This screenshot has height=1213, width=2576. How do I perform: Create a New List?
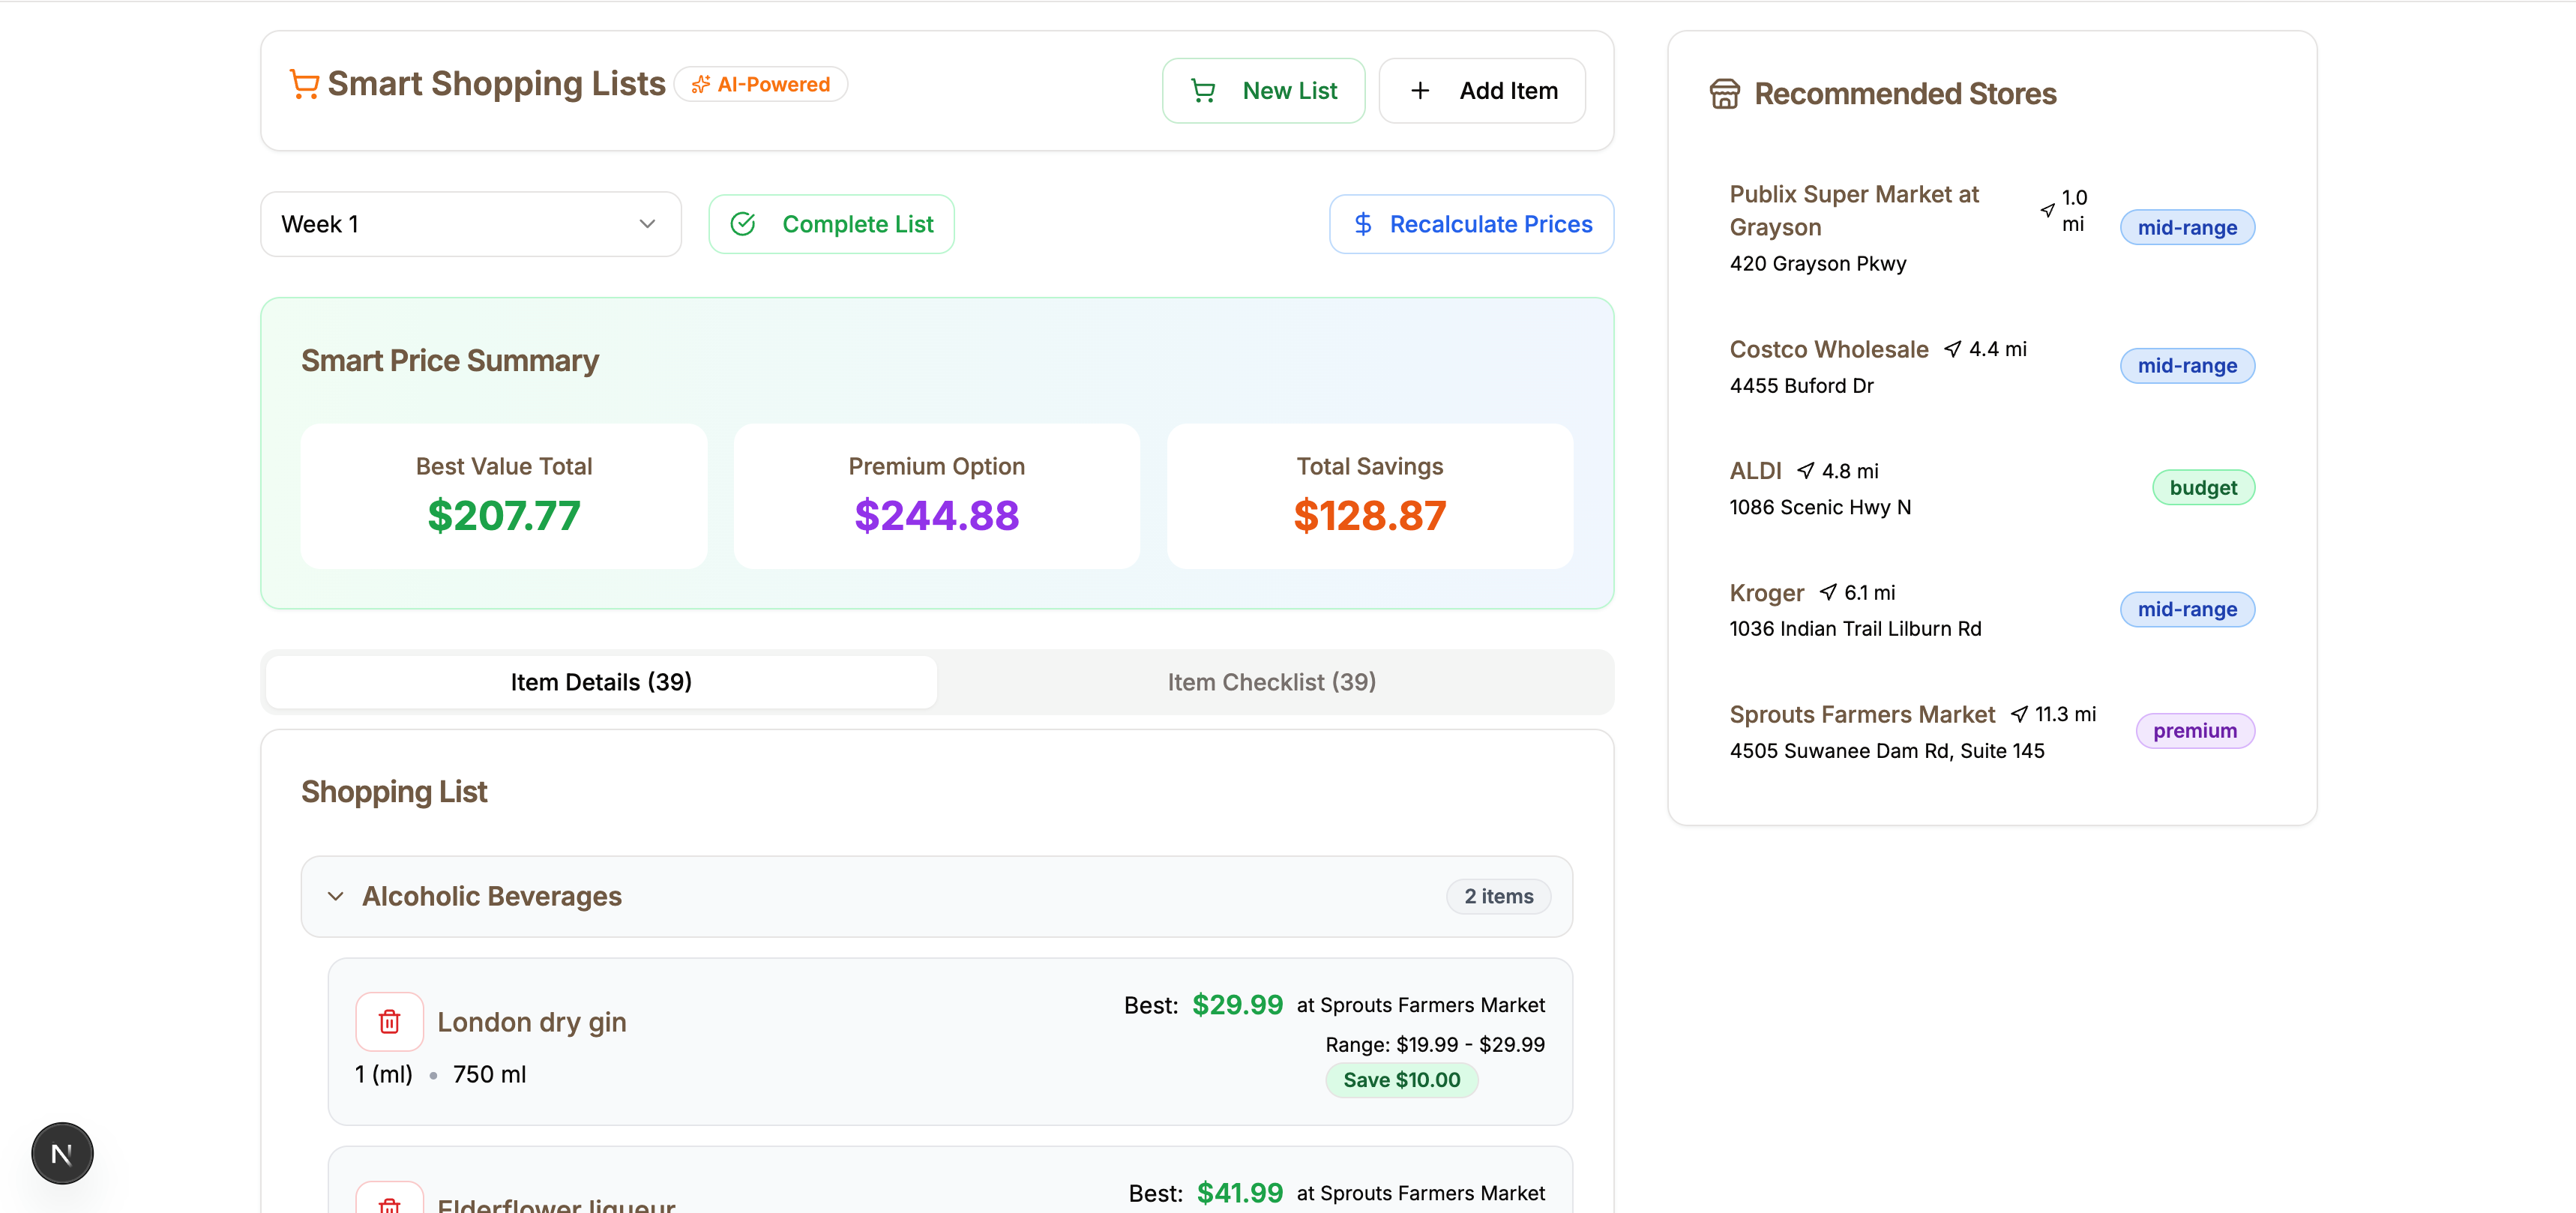(x=1263, y=91)
